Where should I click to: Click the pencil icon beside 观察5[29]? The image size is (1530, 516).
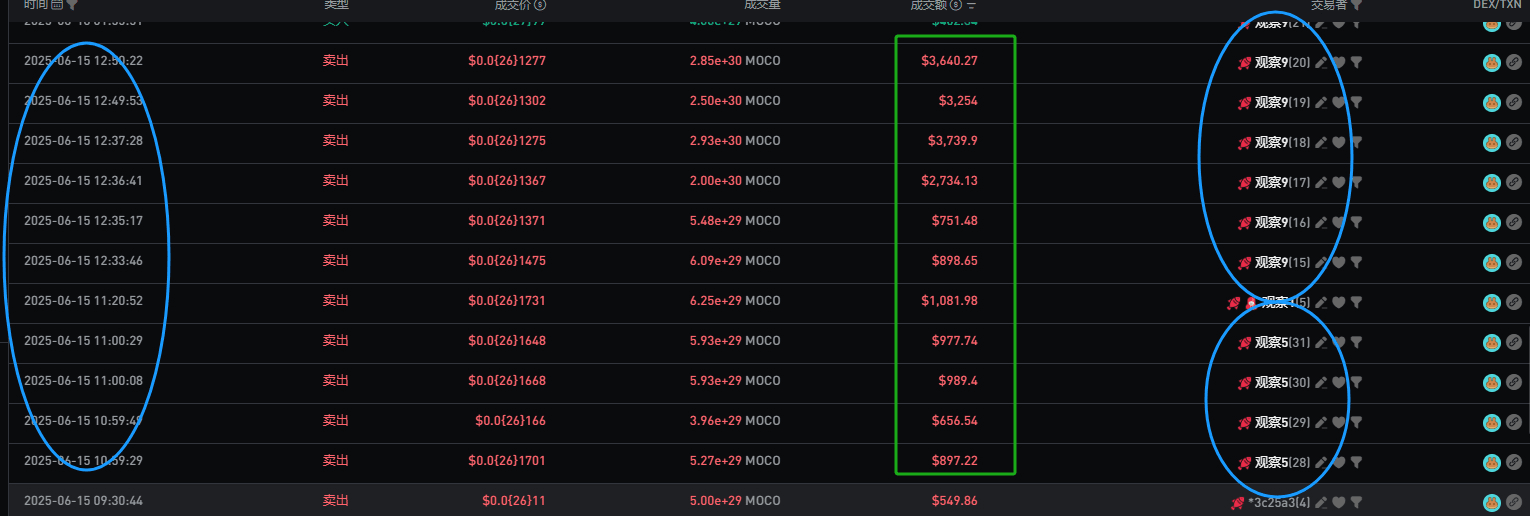point(1321,422)
